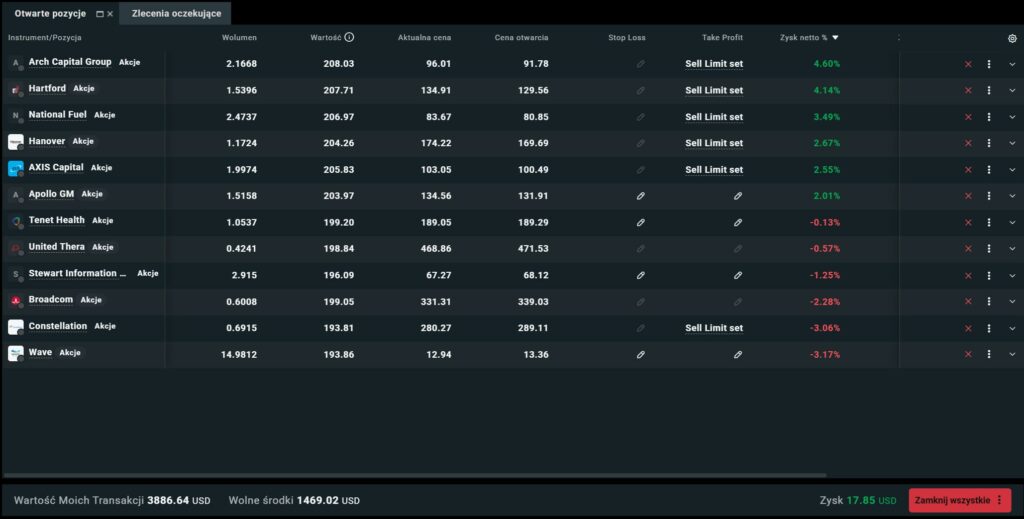Expand the National Fuel position row

(1012, 117)
